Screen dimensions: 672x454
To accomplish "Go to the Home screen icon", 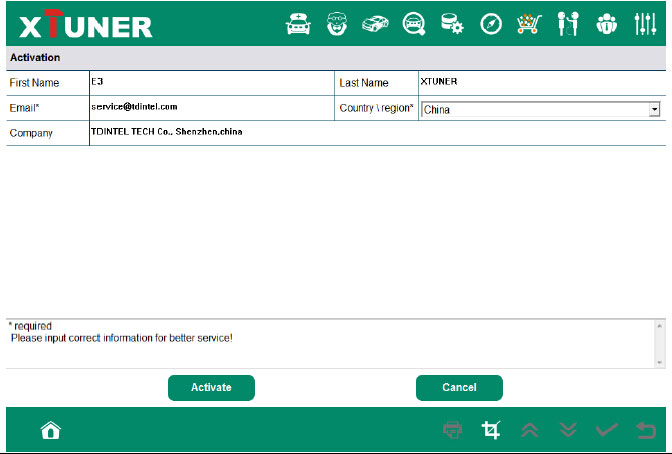I will tap(51, 430).
